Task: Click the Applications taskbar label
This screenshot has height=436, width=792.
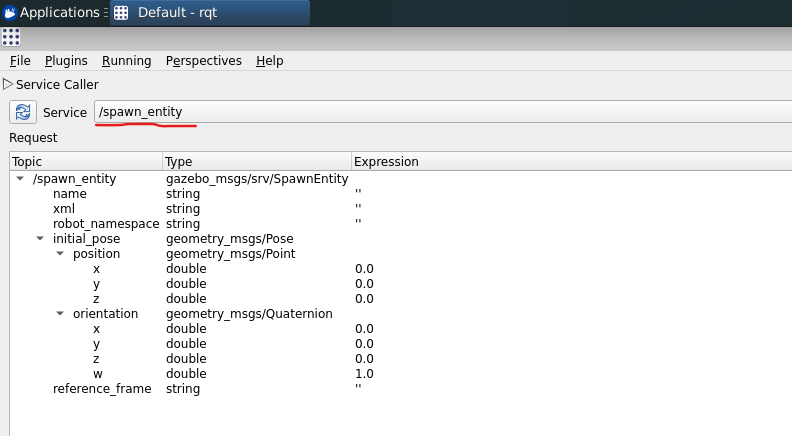Action: [60, 13]
